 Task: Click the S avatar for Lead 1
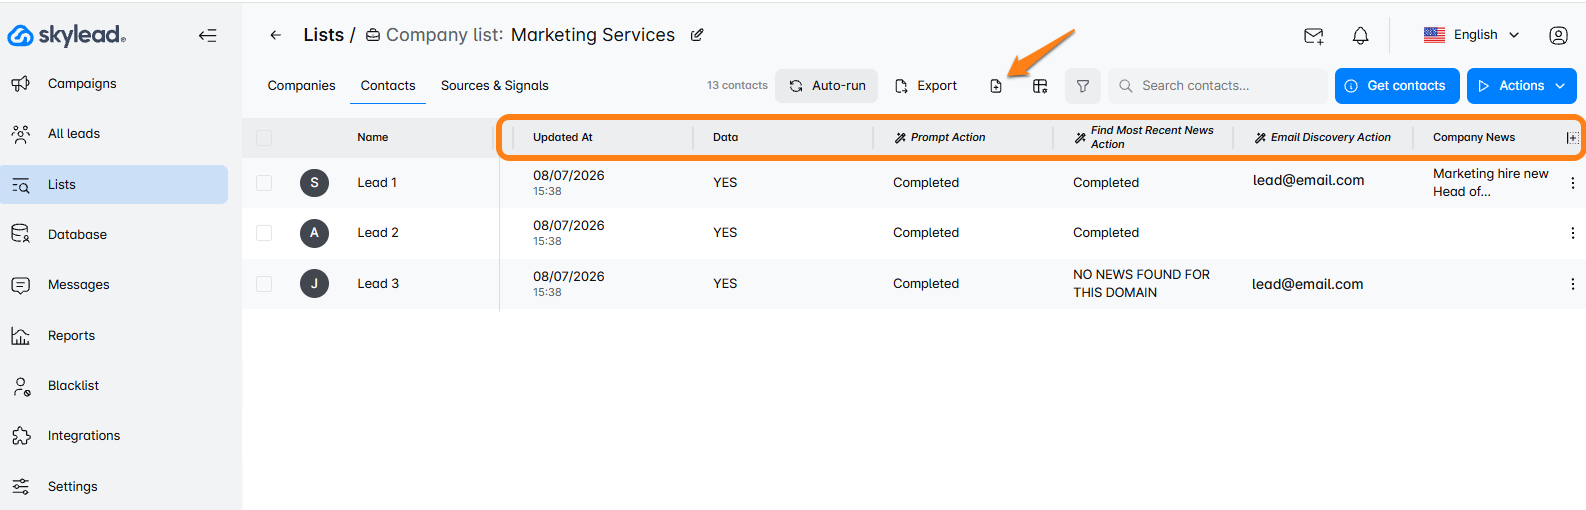(x=314, y=183)
